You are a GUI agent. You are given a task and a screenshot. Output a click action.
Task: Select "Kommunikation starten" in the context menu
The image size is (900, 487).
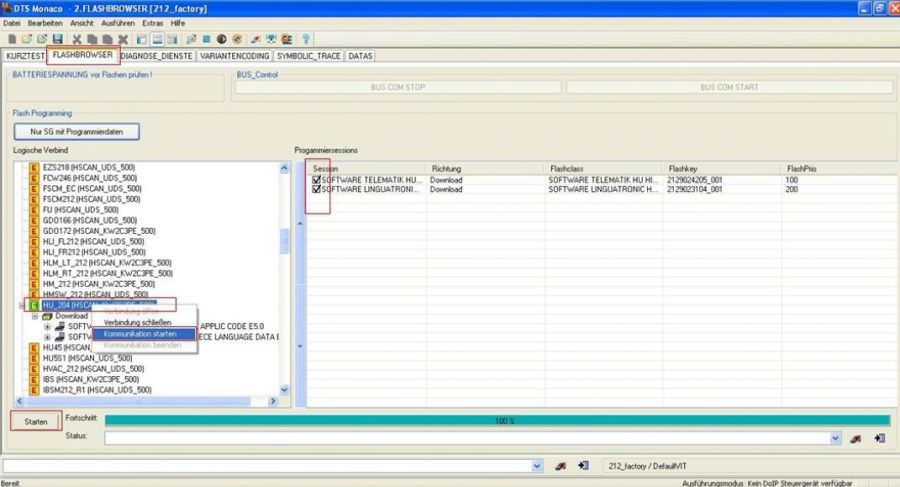click(x=141, y=334)
